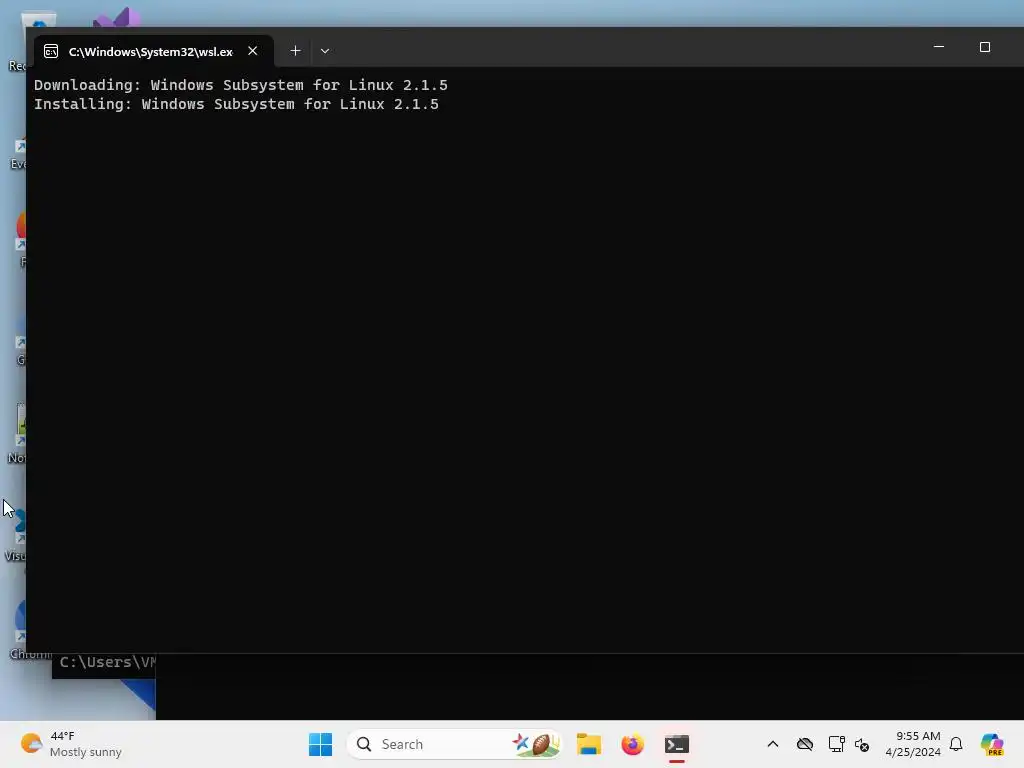Click the search highlights football icon
1024x768 pixels.
pyautogui.click(x=536, y=744)
